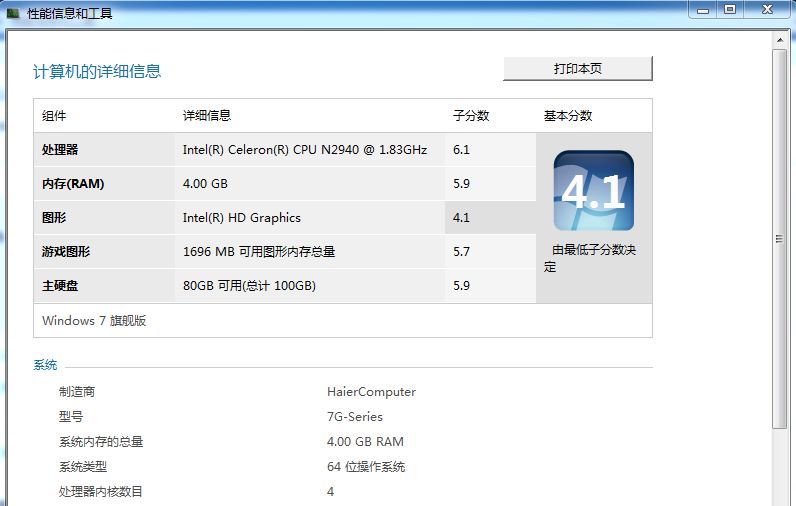Click the 由最低子分数决定 caption
Image resolution: width=796 pixels, height=506 pixels.
tap(590, 258)
